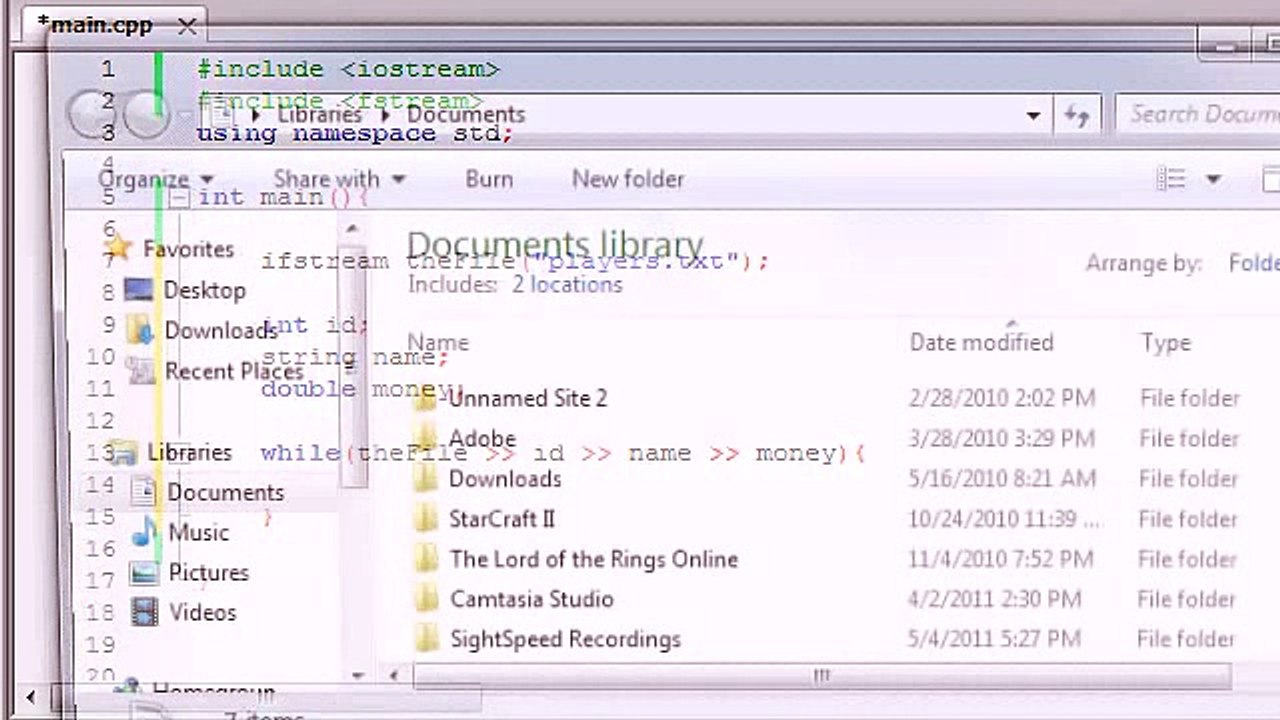Click the file list horizontal scrollbar
Image resolution: width=1280 pixels, height=720 pixels.
pyautogui.click(x=822, y=676)
